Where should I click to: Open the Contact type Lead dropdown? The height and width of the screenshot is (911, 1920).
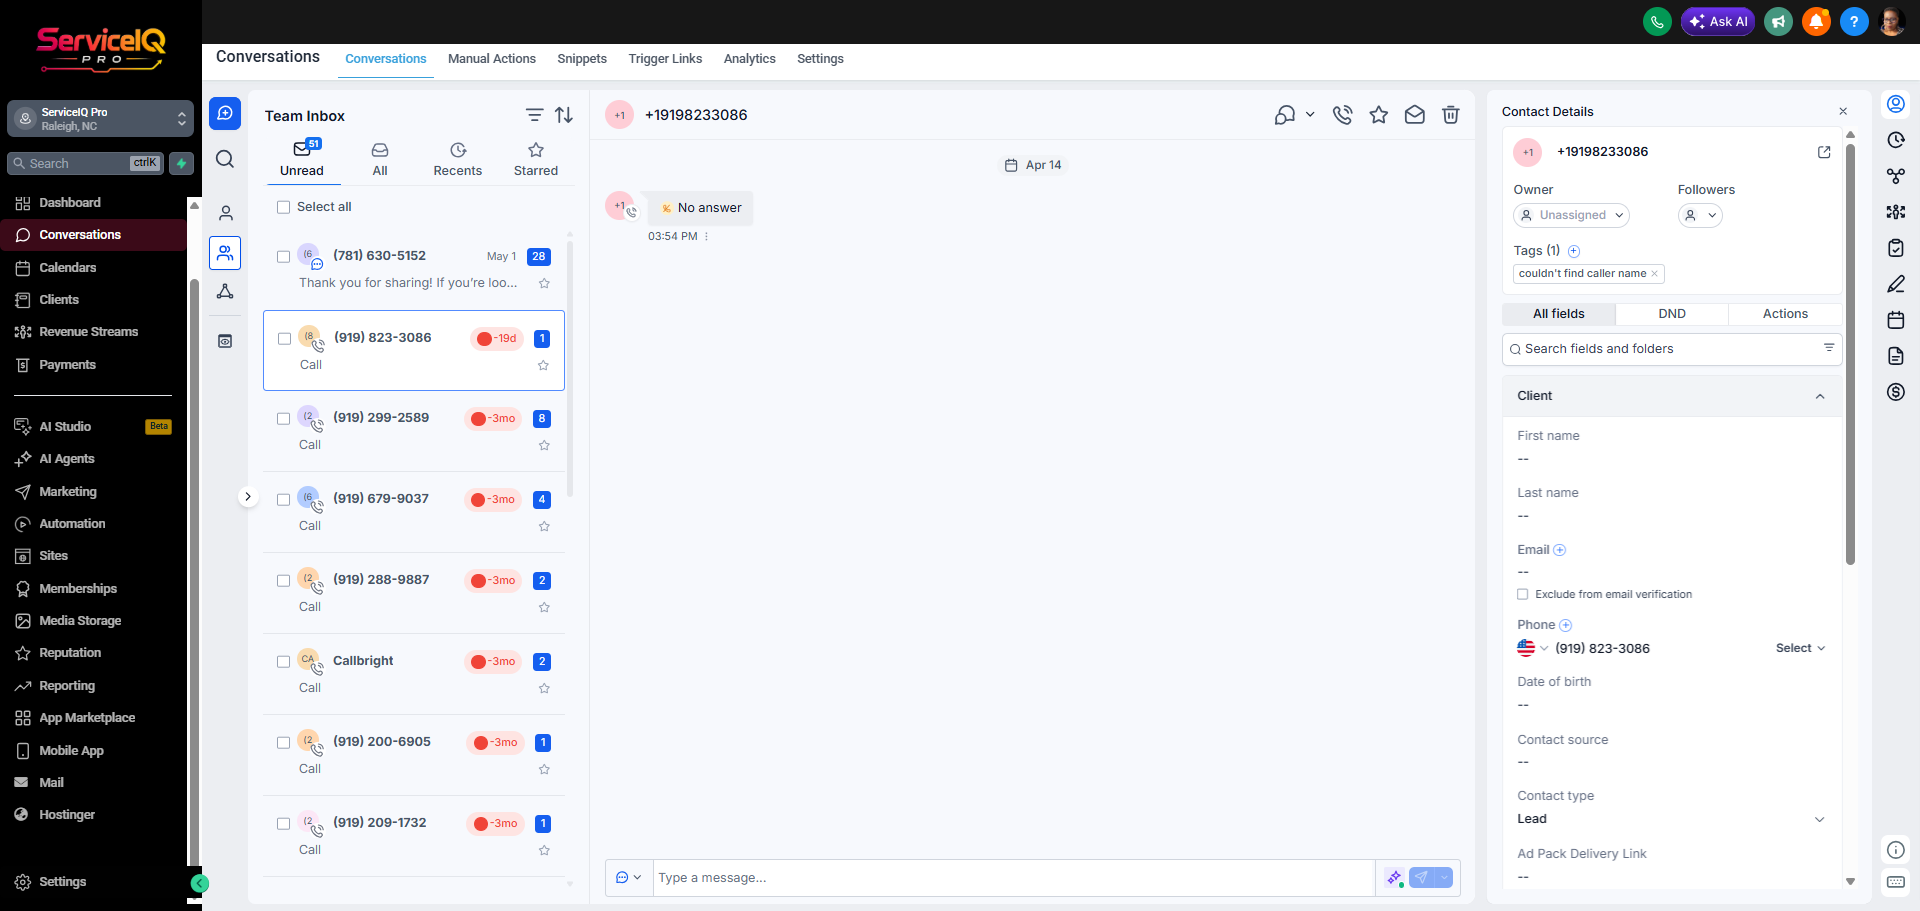point(1671,819)
